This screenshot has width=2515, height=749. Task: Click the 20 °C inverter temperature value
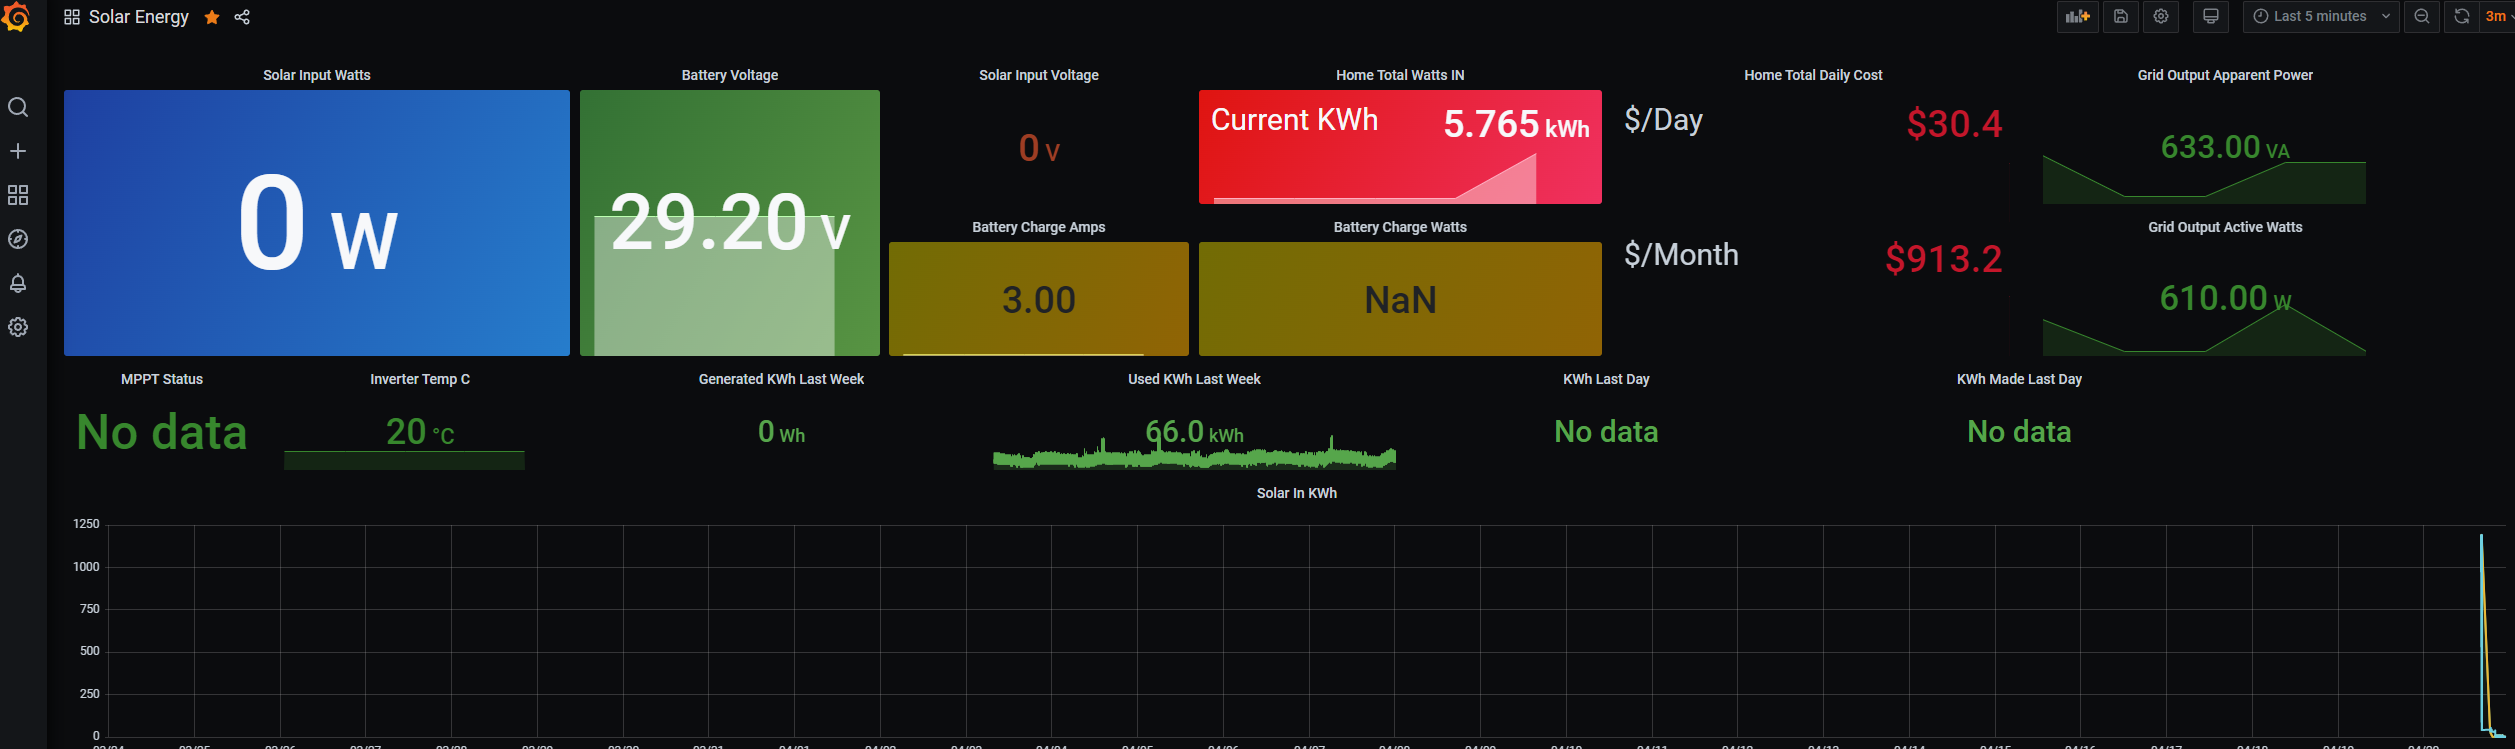[420, 432]
